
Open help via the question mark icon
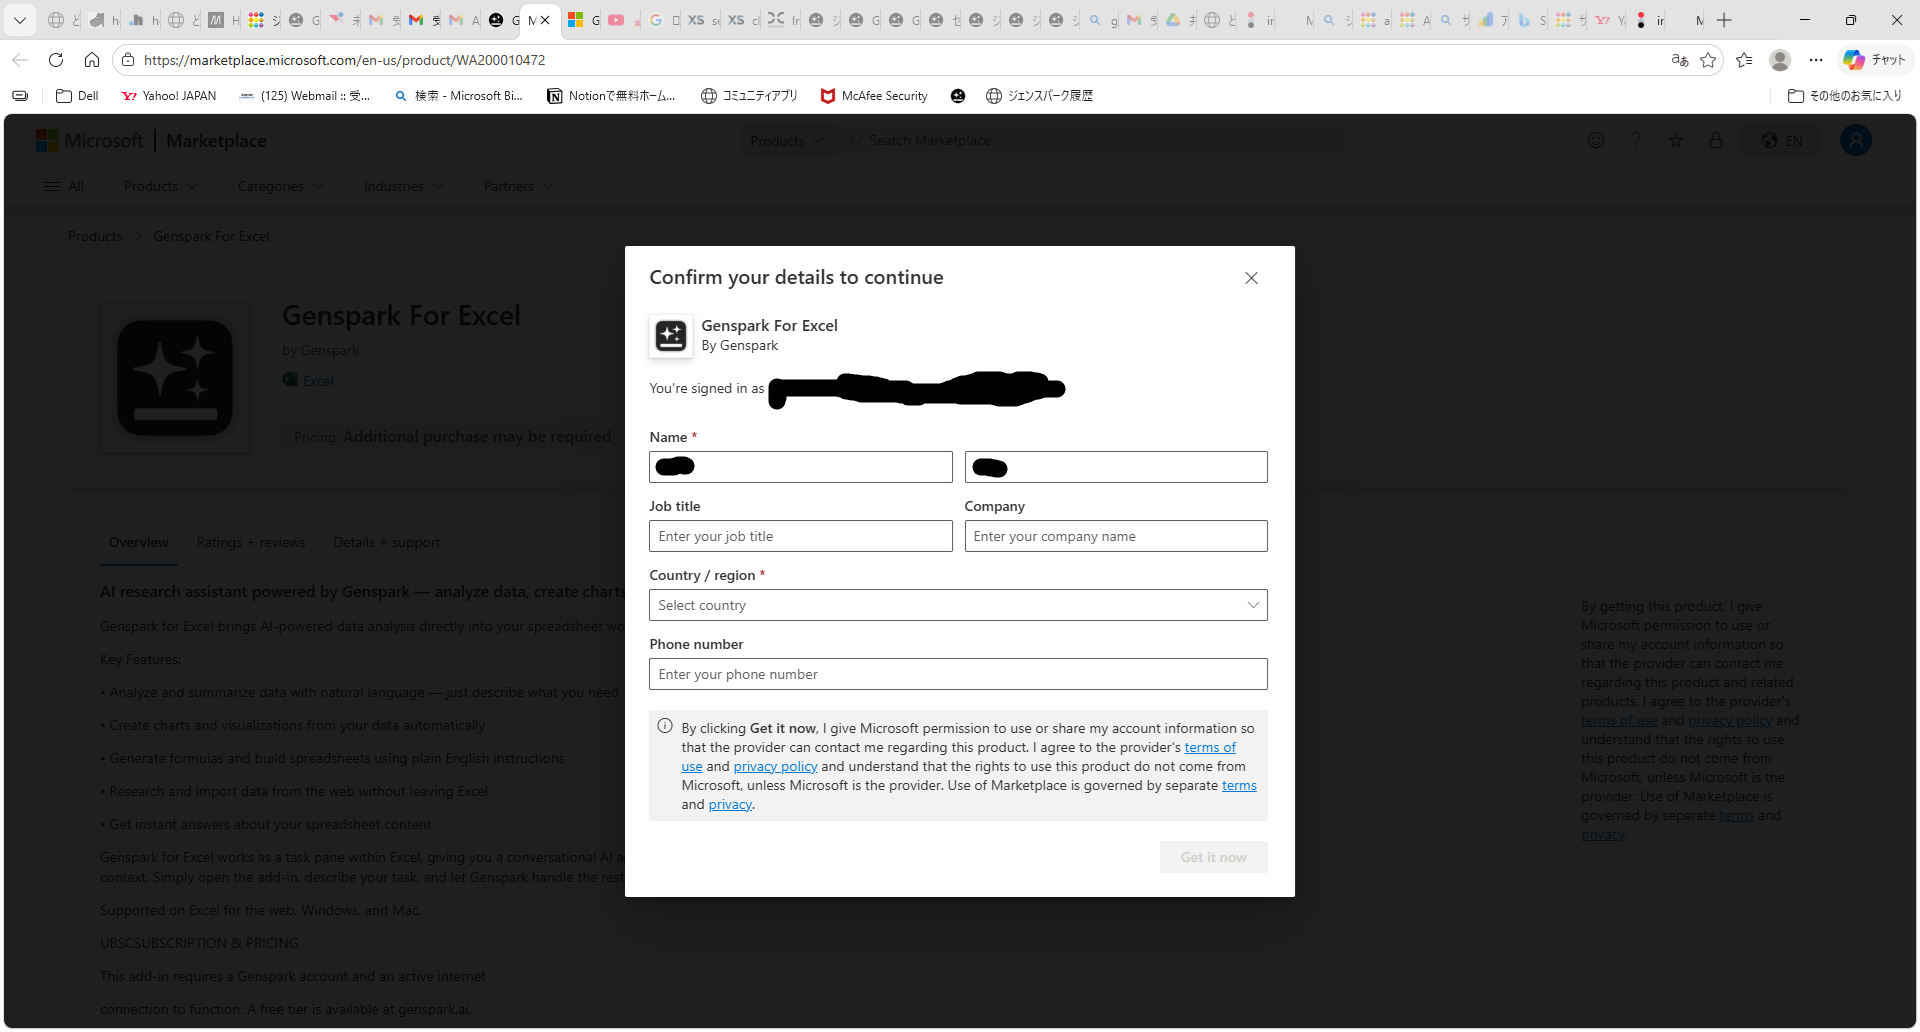(x=1636, y=140)
